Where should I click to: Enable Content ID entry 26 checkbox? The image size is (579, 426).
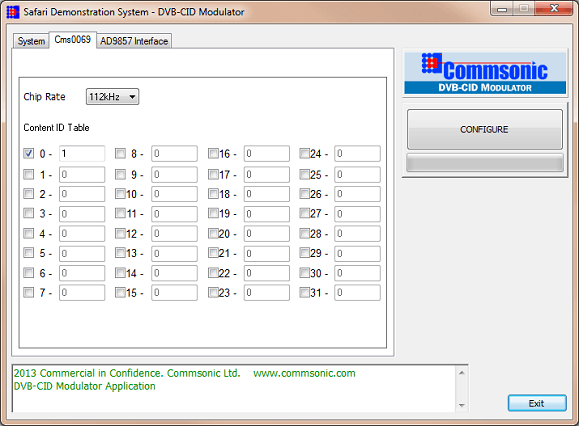[304, 193]
